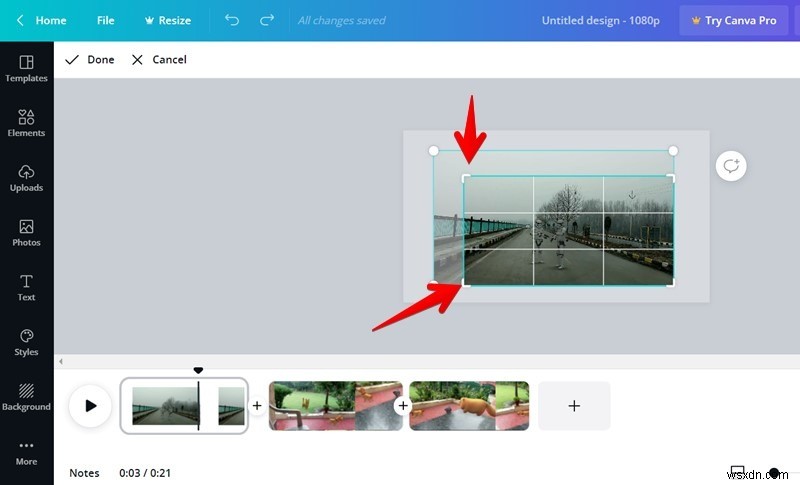
Task: Open the File menu
Action: point(106,20)
